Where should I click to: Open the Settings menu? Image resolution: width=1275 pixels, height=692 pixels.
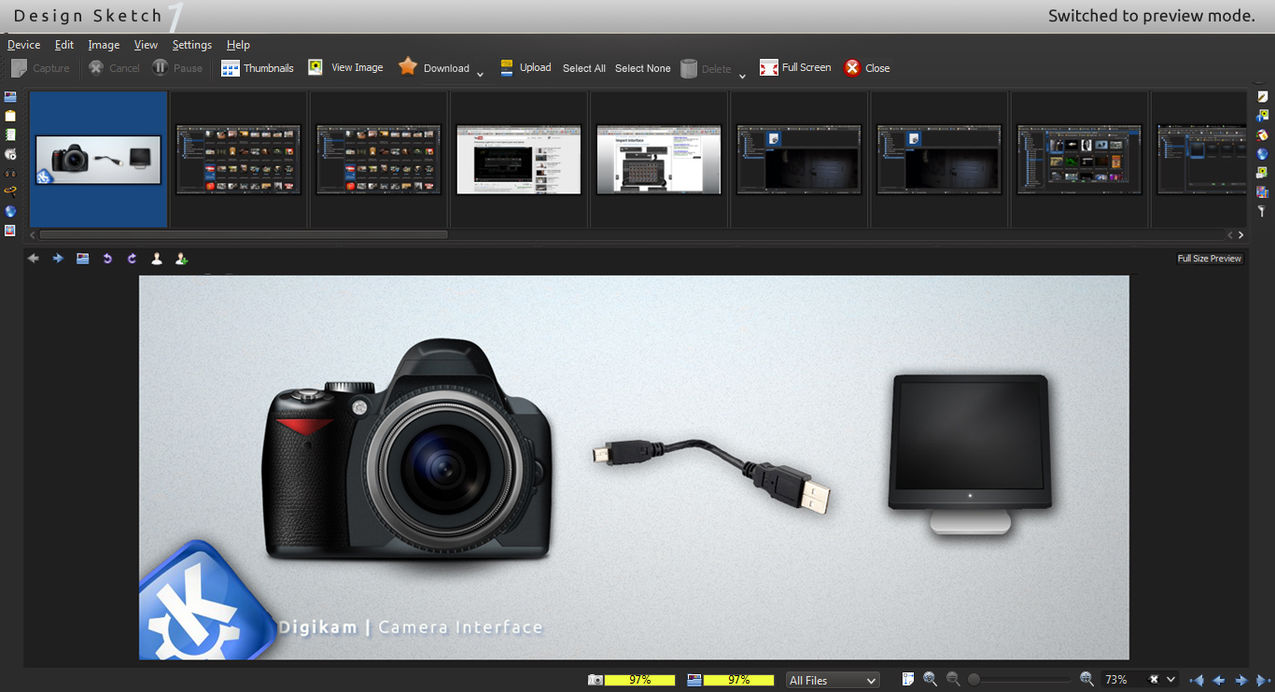pos(191,45)
